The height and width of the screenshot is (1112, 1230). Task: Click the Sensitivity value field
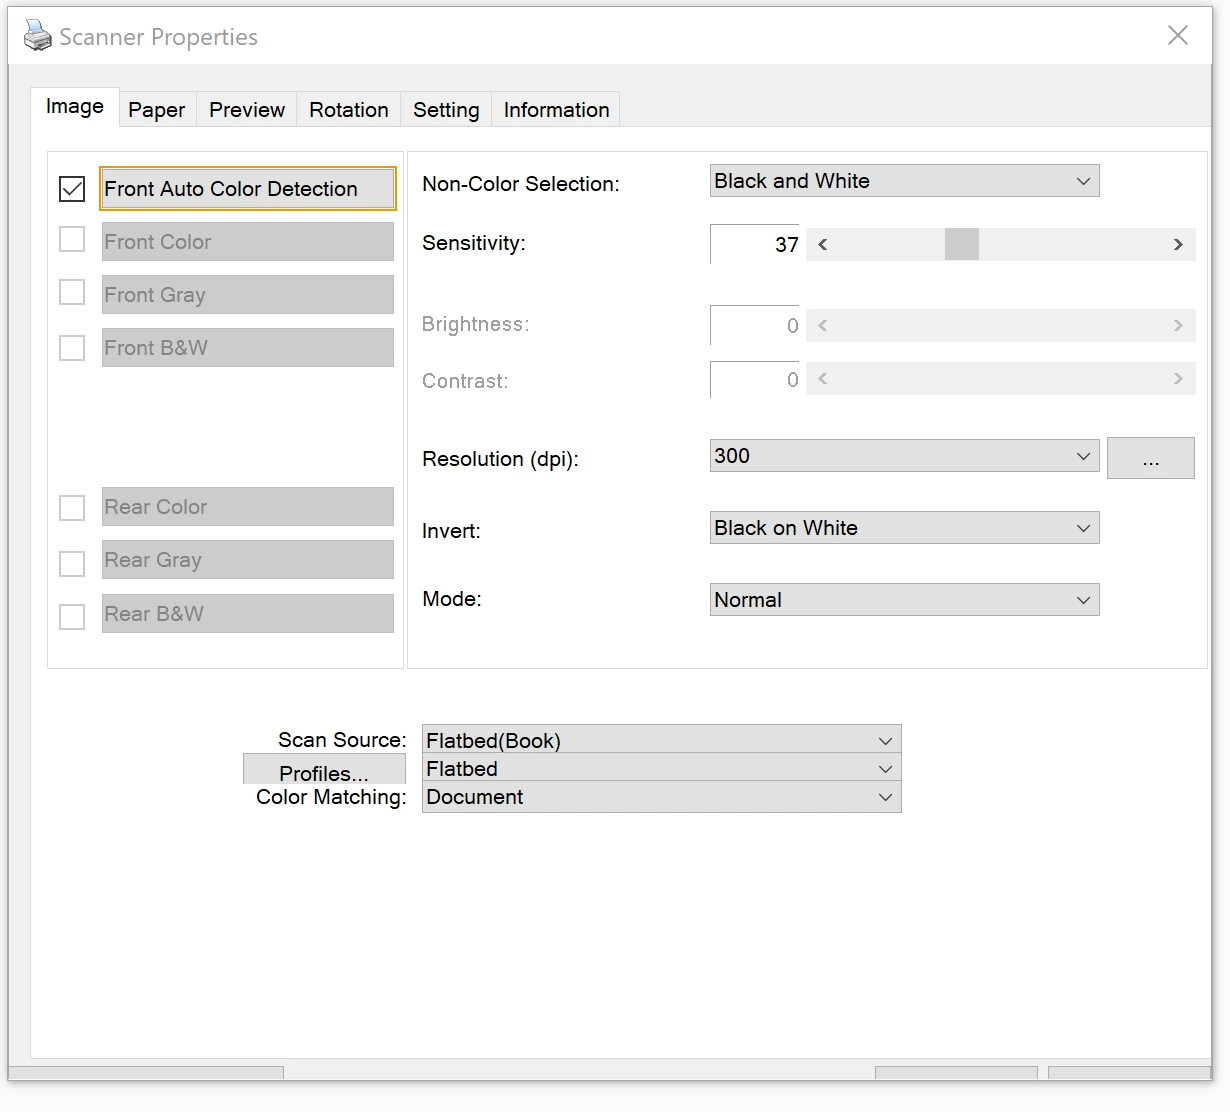click(755, 244)
